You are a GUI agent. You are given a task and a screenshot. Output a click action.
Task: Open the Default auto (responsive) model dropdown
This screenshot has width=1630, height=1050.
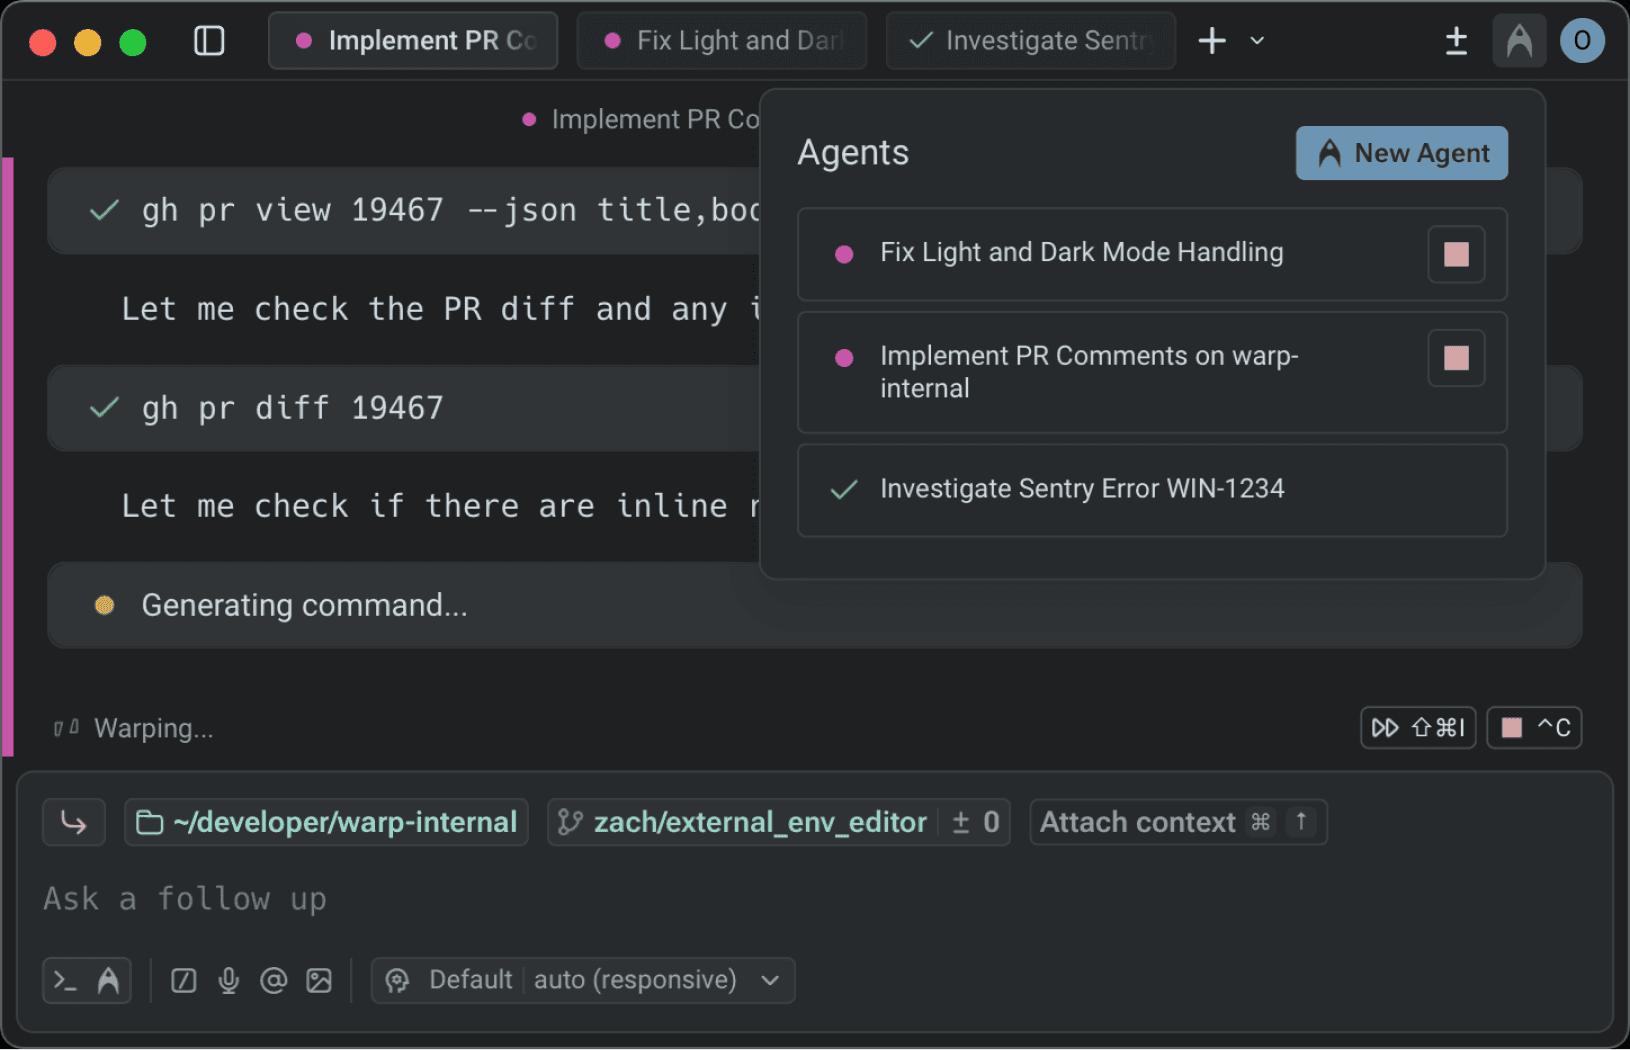click(583, 981)
